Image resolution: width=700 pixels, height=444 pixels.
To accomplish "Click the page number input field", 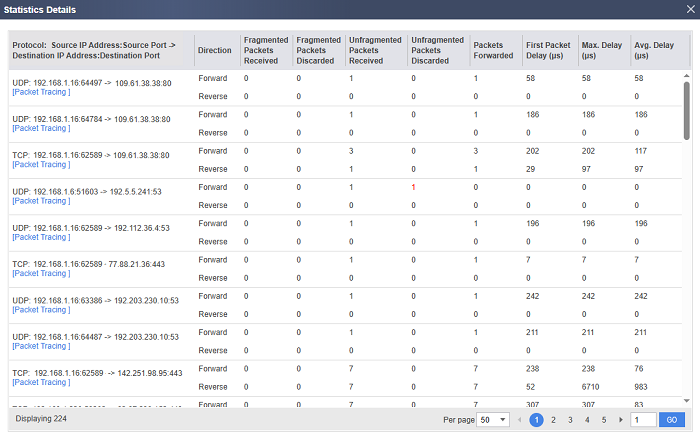I will click(643, 420).
